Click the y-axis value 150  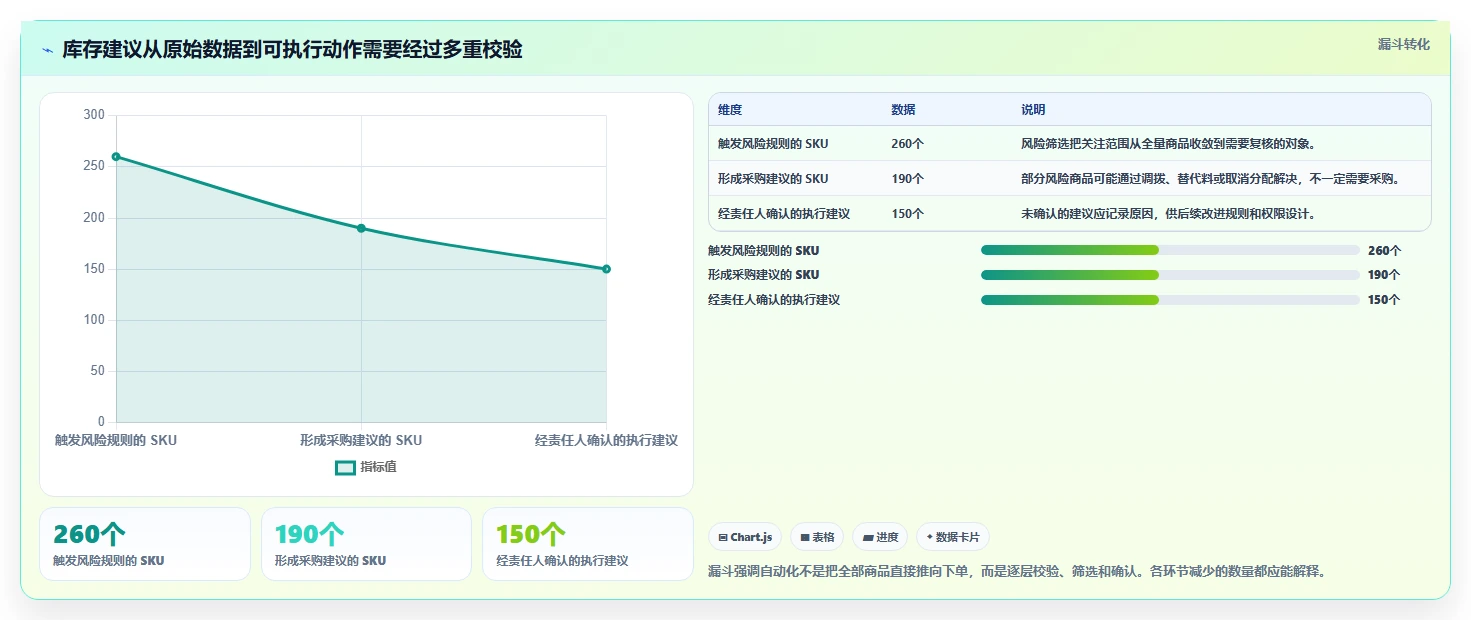(x=94, y=269)
